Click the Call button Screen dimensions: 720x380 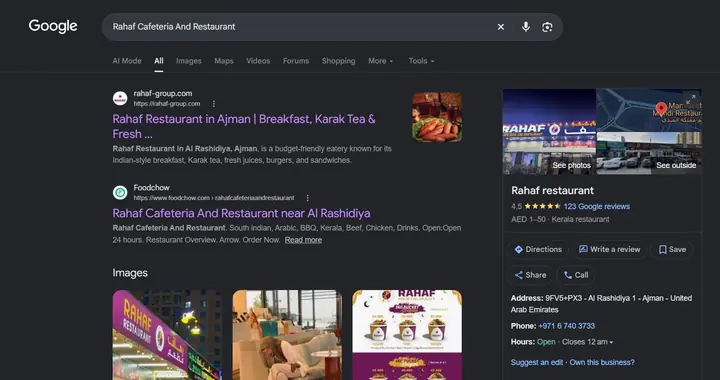576,275
